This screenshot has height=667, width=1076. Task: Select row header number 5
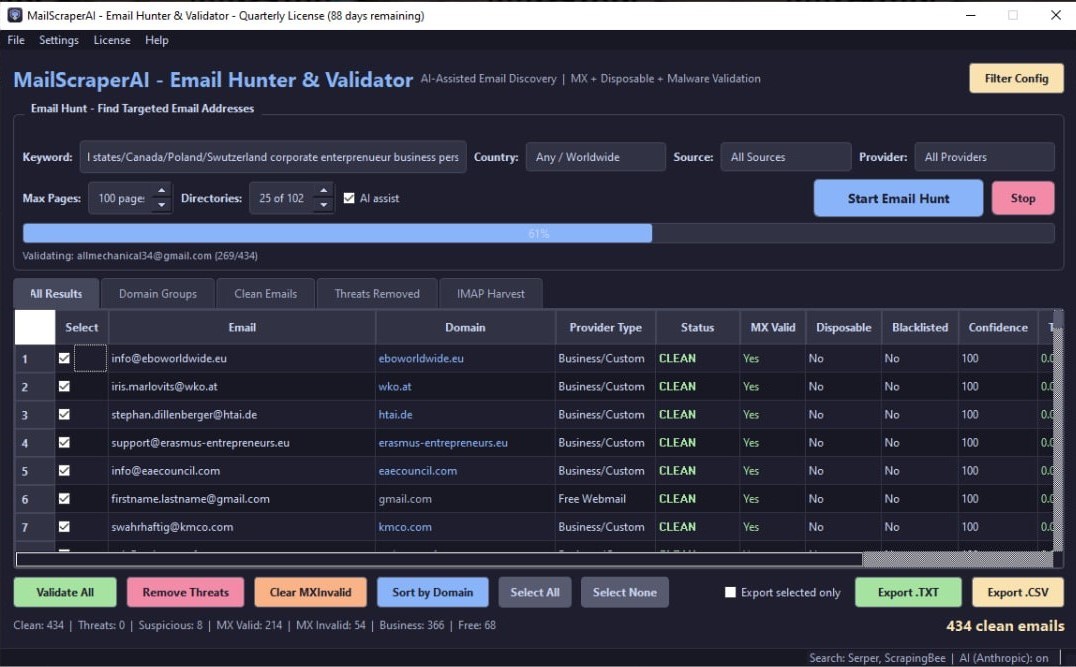35,471
